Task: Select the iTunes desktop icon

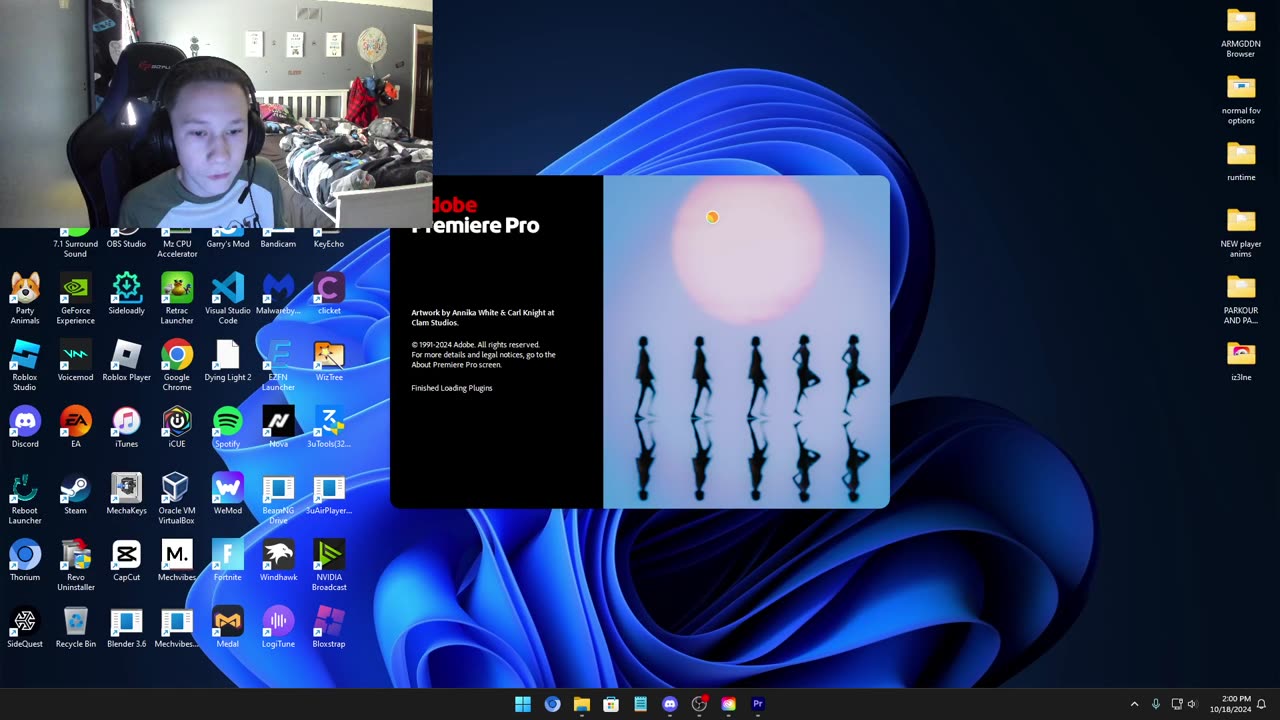Action: [x=126, y=427]
